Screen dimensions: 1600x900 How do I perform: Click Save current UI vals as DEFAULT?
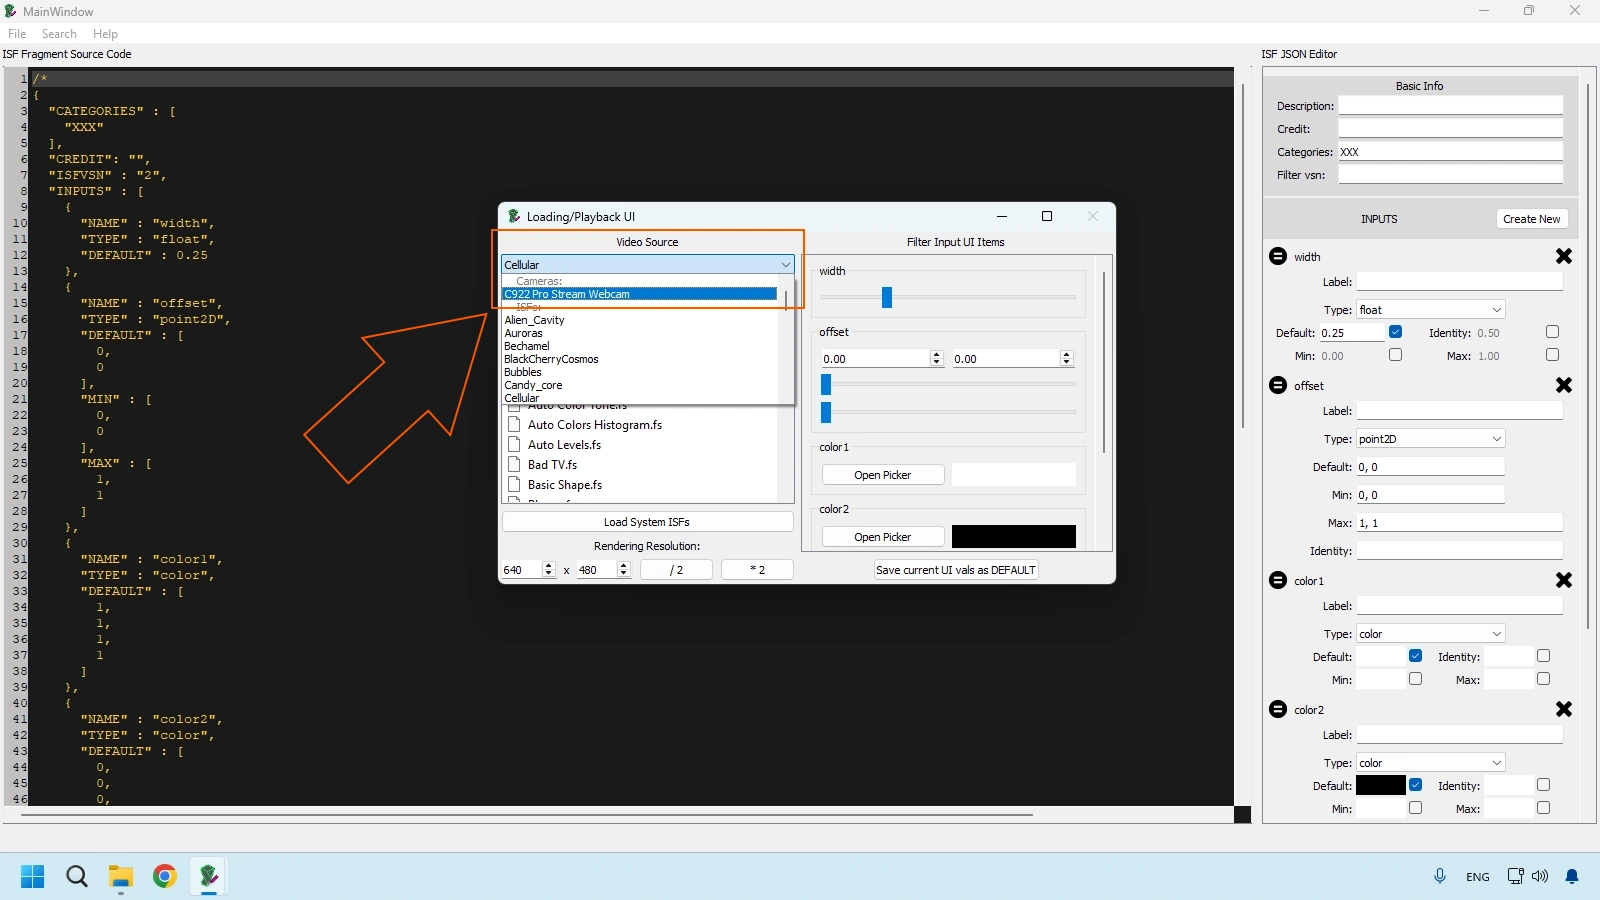956,570
